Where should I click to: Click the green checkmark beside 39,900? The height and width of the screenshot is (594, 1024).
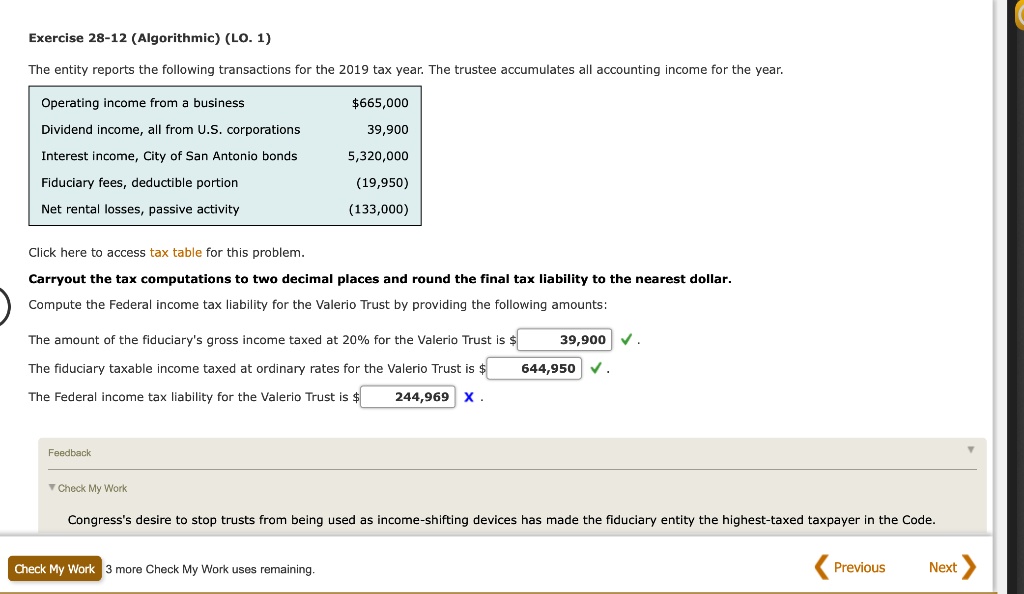coord(626,339)
